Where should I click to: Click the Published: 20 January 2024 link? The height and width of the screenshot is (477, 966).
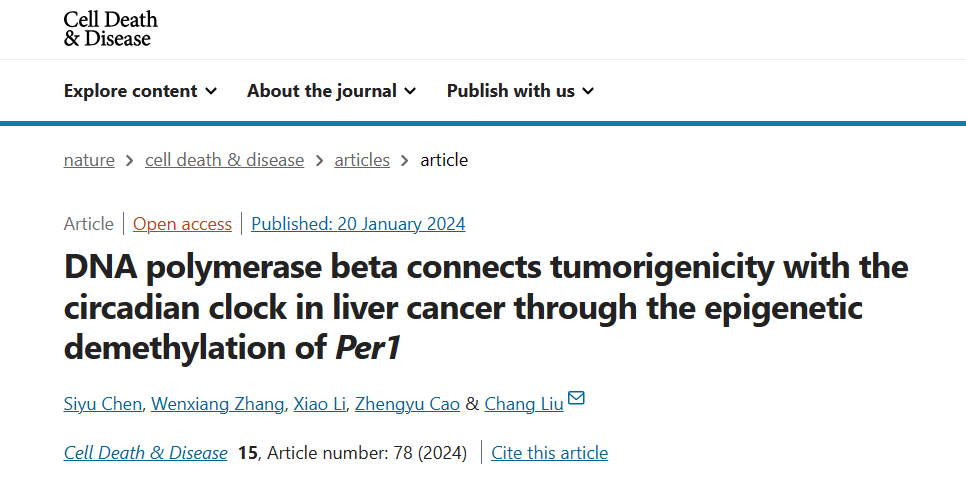coord(358,224)
